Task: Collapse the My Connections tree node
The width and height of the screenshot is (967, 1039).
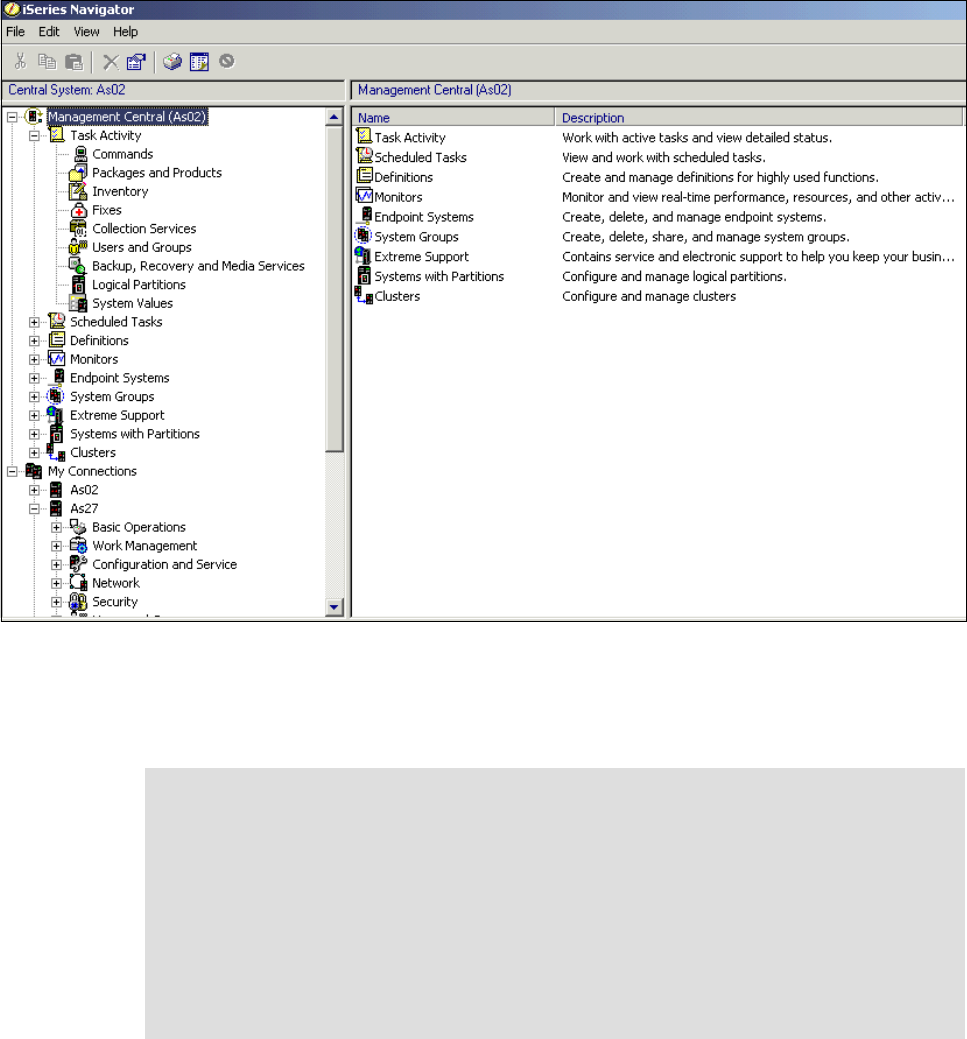Action: tap(12, 471)
